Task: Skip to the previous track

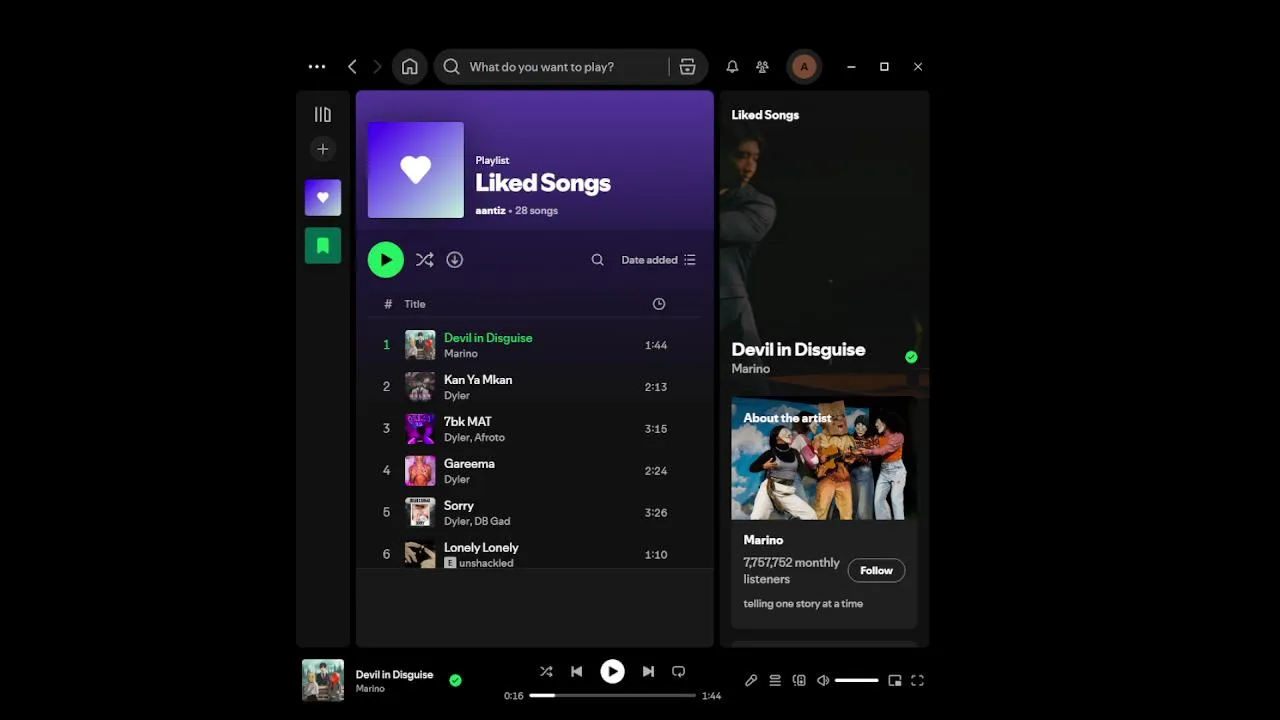Action: click(x=577, y=672)
